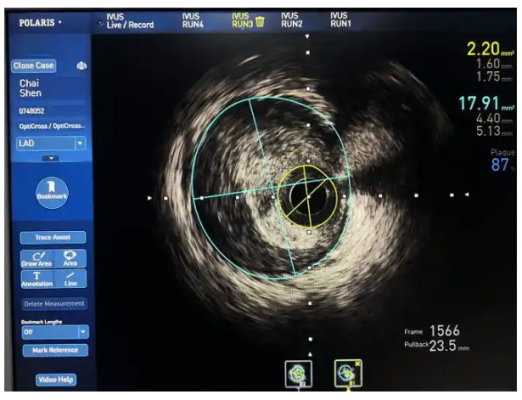Click the Mark Reference button
Viewport: 522px width, 400px height.
(55, 350)
